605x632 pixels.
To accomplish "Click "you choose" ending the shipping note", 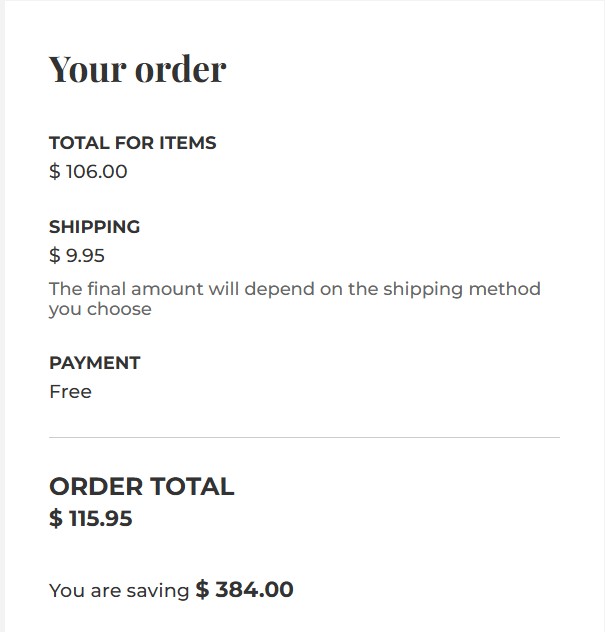I will (x=100, y=309).
